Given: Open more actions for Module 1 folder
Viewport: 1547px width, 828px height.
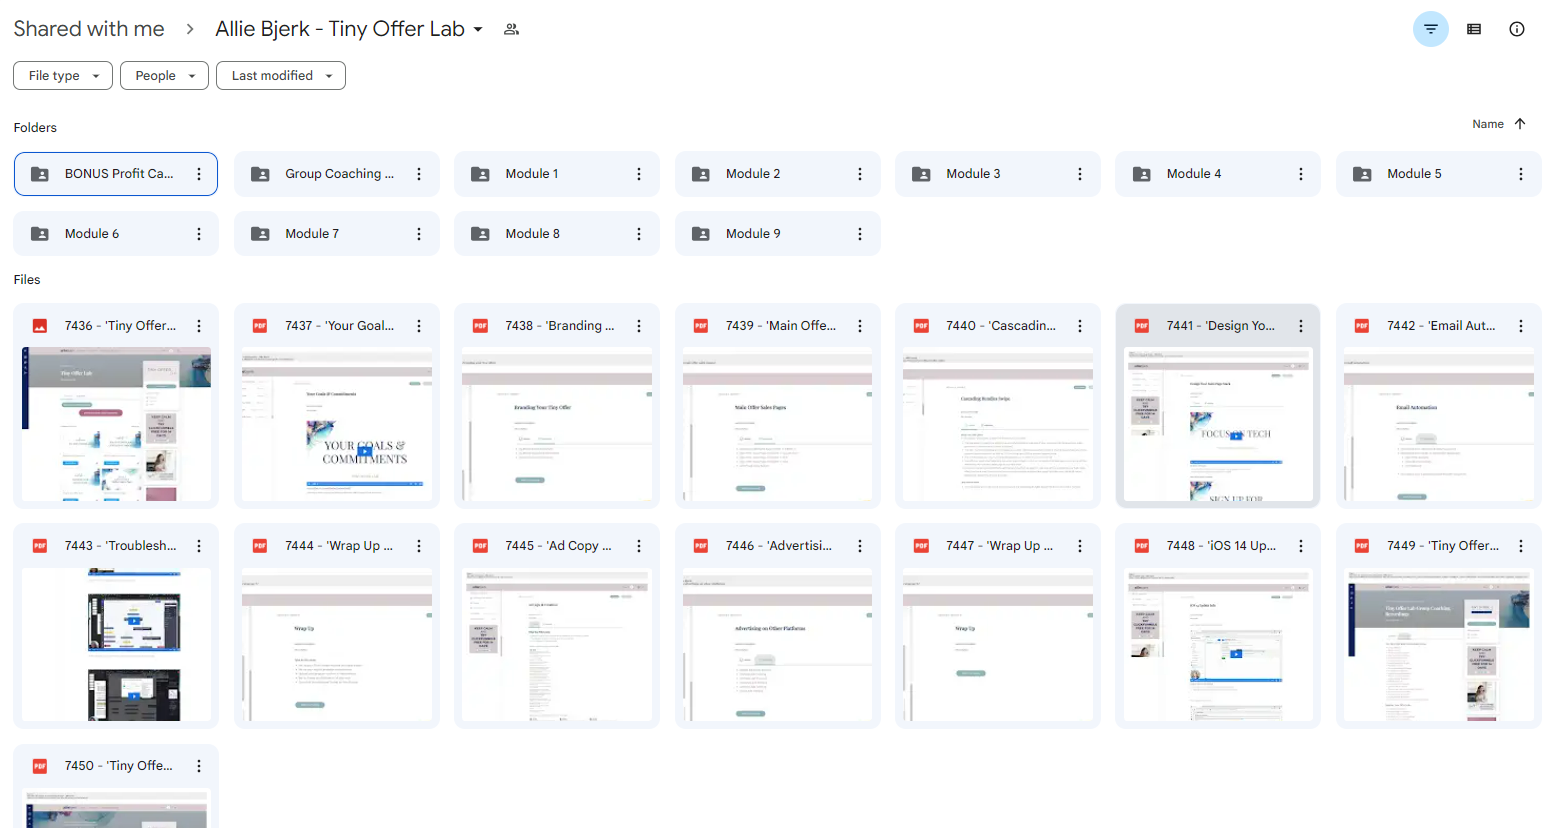Looking at the screenshot, I should tap(639, 174).
